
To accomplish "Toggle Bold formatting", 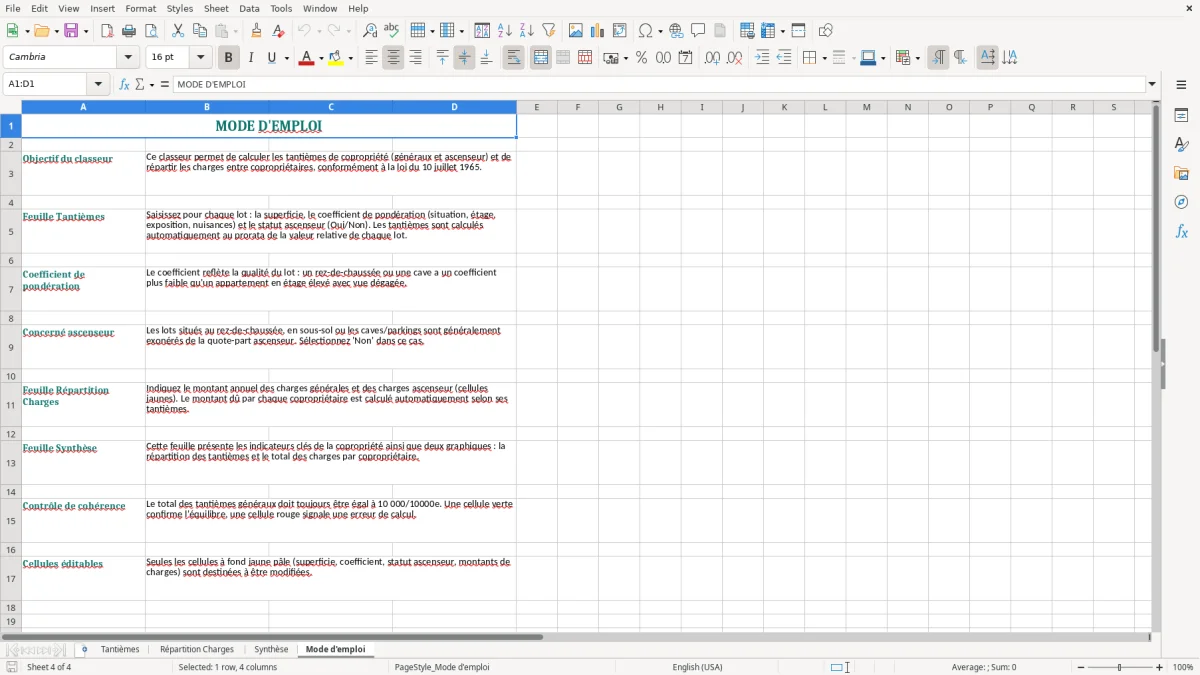I will click(228, 58).
